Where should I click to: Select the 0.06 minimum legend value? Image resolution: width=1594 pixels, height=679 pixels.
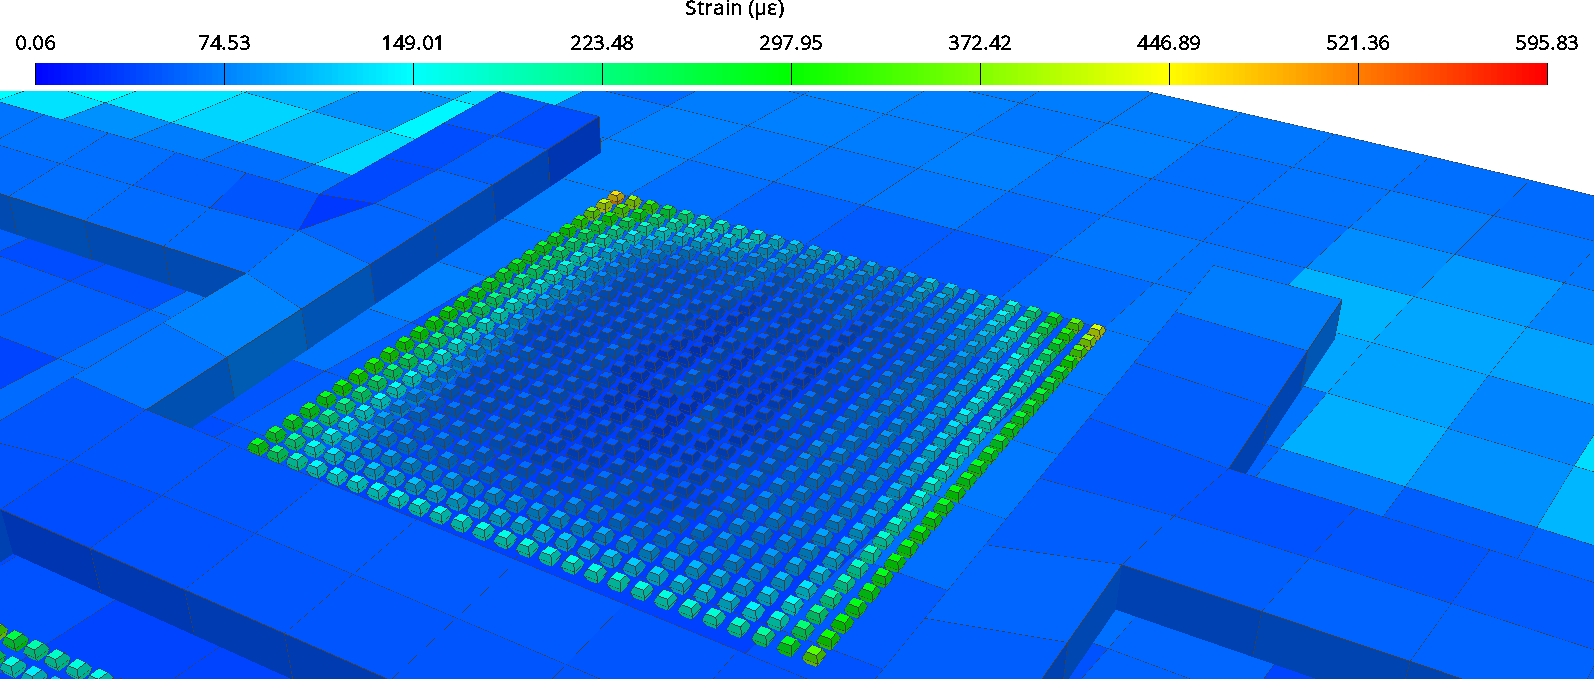pyautogui.click(x=36, y=43)
